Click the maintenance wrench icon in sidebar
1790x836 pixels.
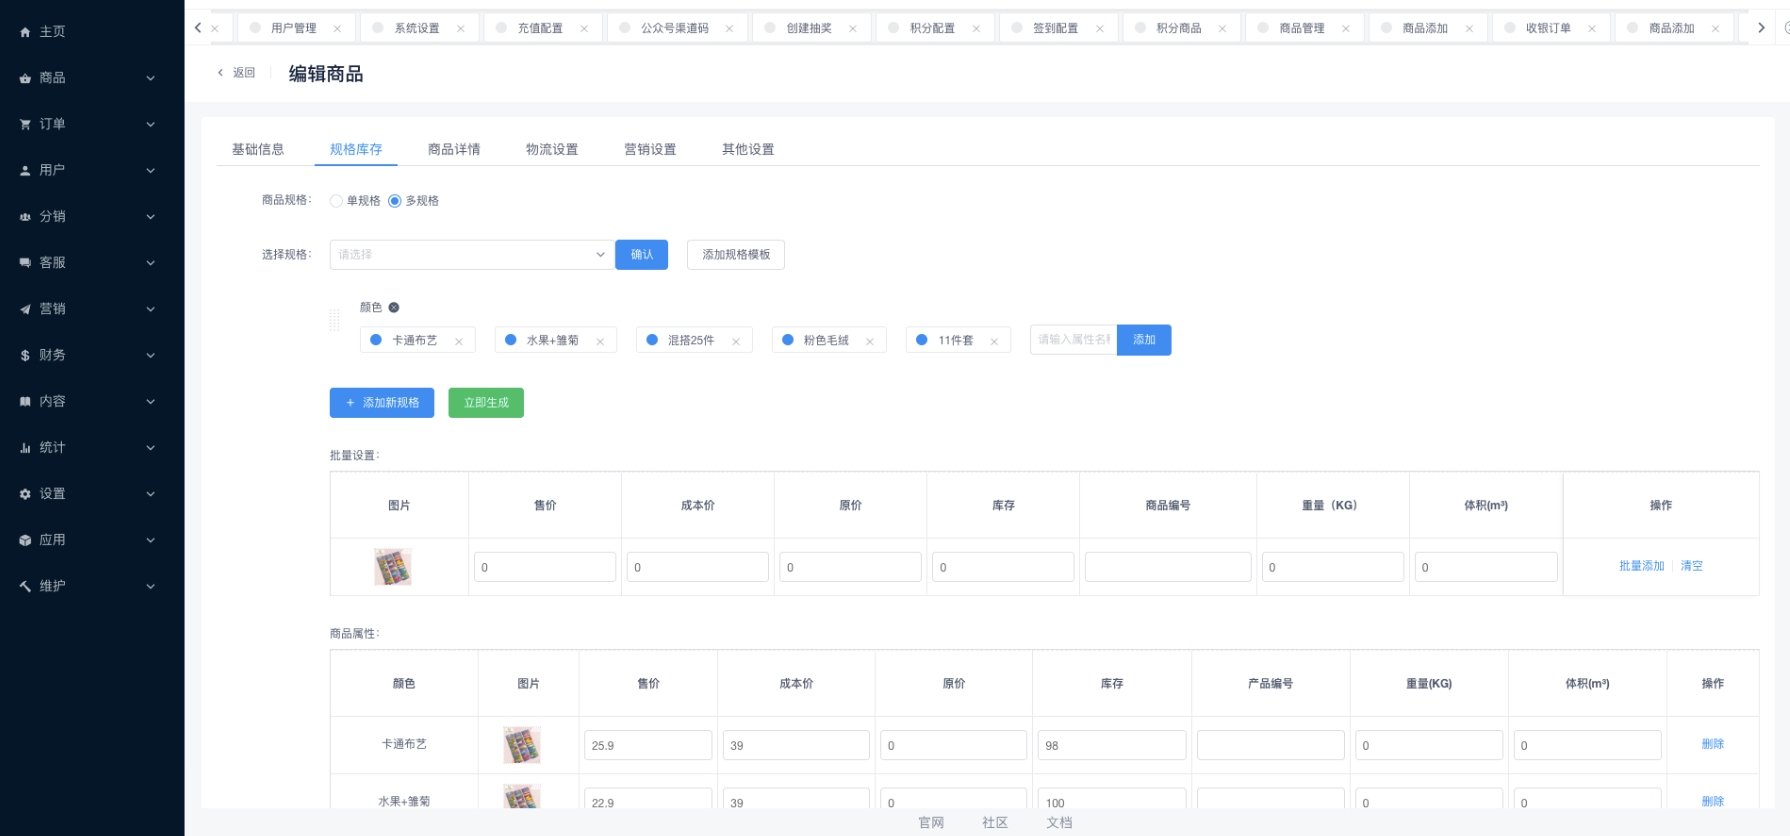point(25,586)
